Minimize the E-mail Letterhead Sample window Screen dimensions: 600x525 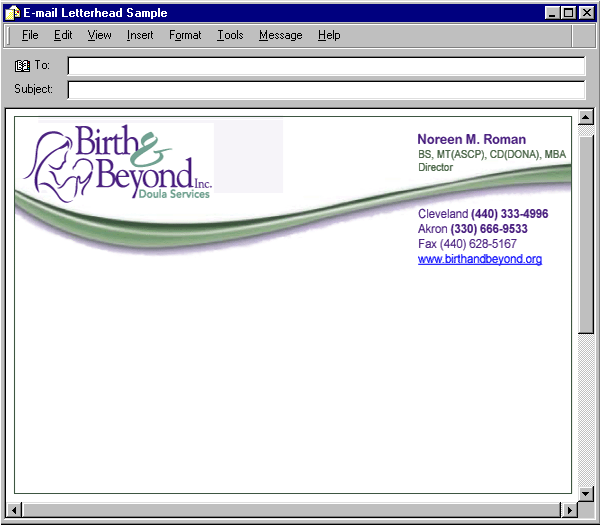[x=552, y=13]
